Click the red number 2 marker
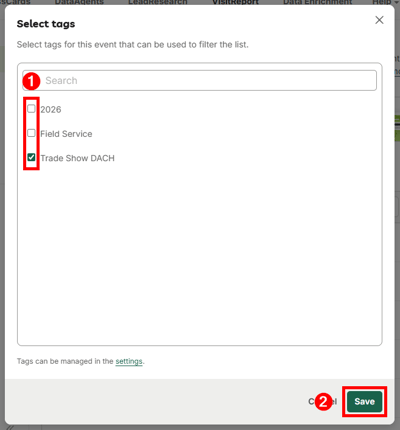Image resolution: width=400 pixels, height=430 pixels. tap(323, 402)
